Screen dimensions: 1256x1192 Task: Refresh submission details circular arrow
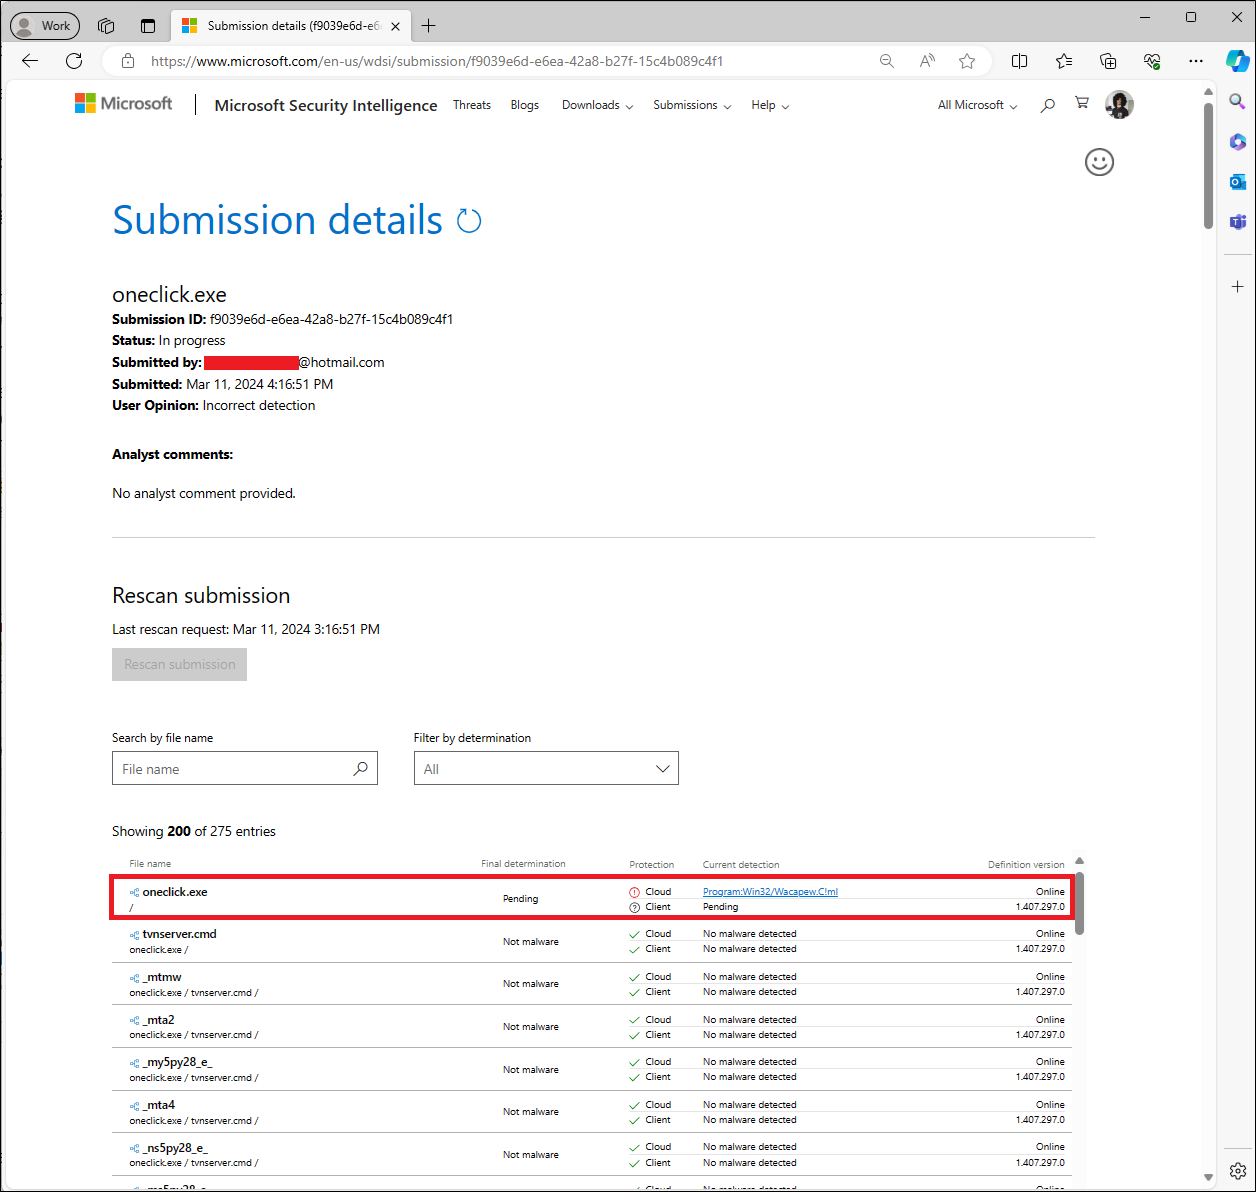click(x=469, y=221)
